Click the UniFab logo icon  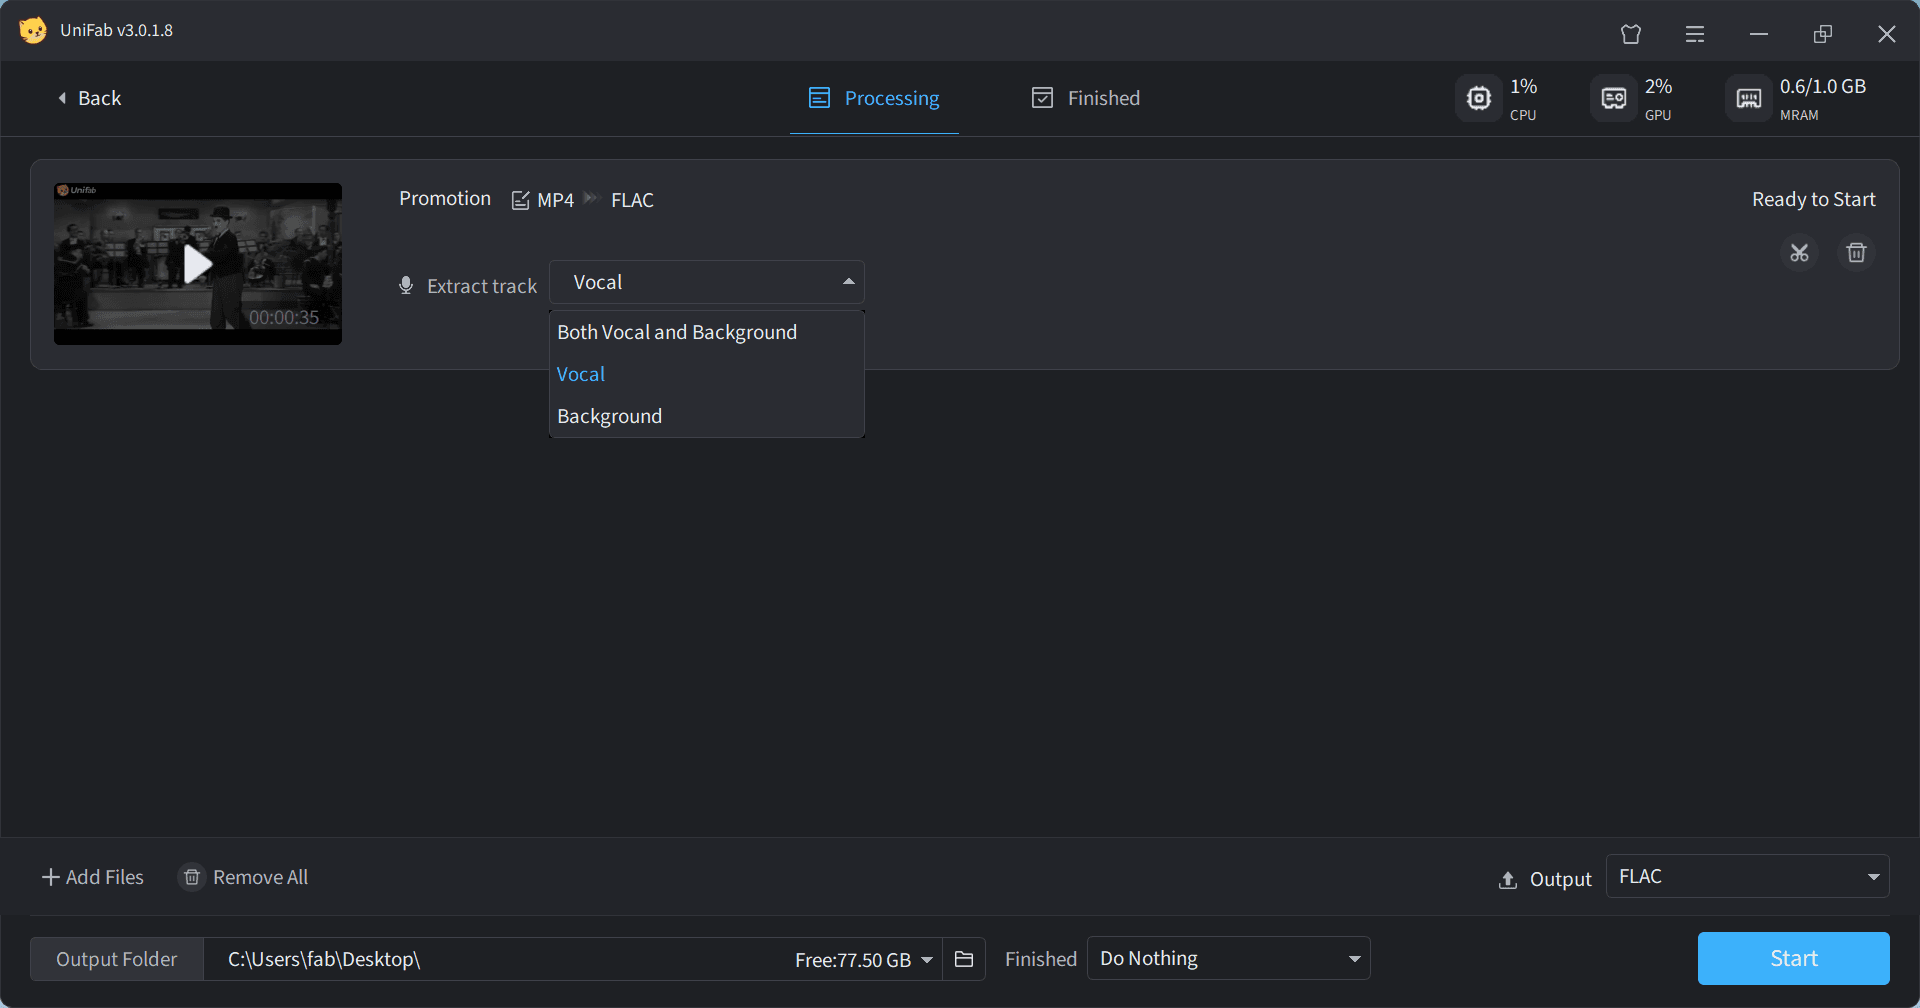(x=32, y=30)
